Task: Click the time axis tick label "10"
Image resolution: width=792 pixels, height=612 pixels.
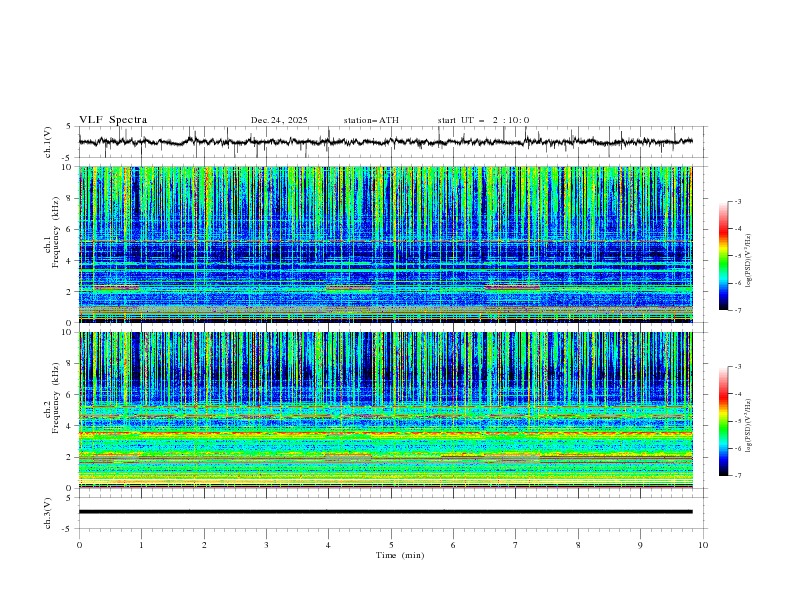Action: [x=703, y=545]
